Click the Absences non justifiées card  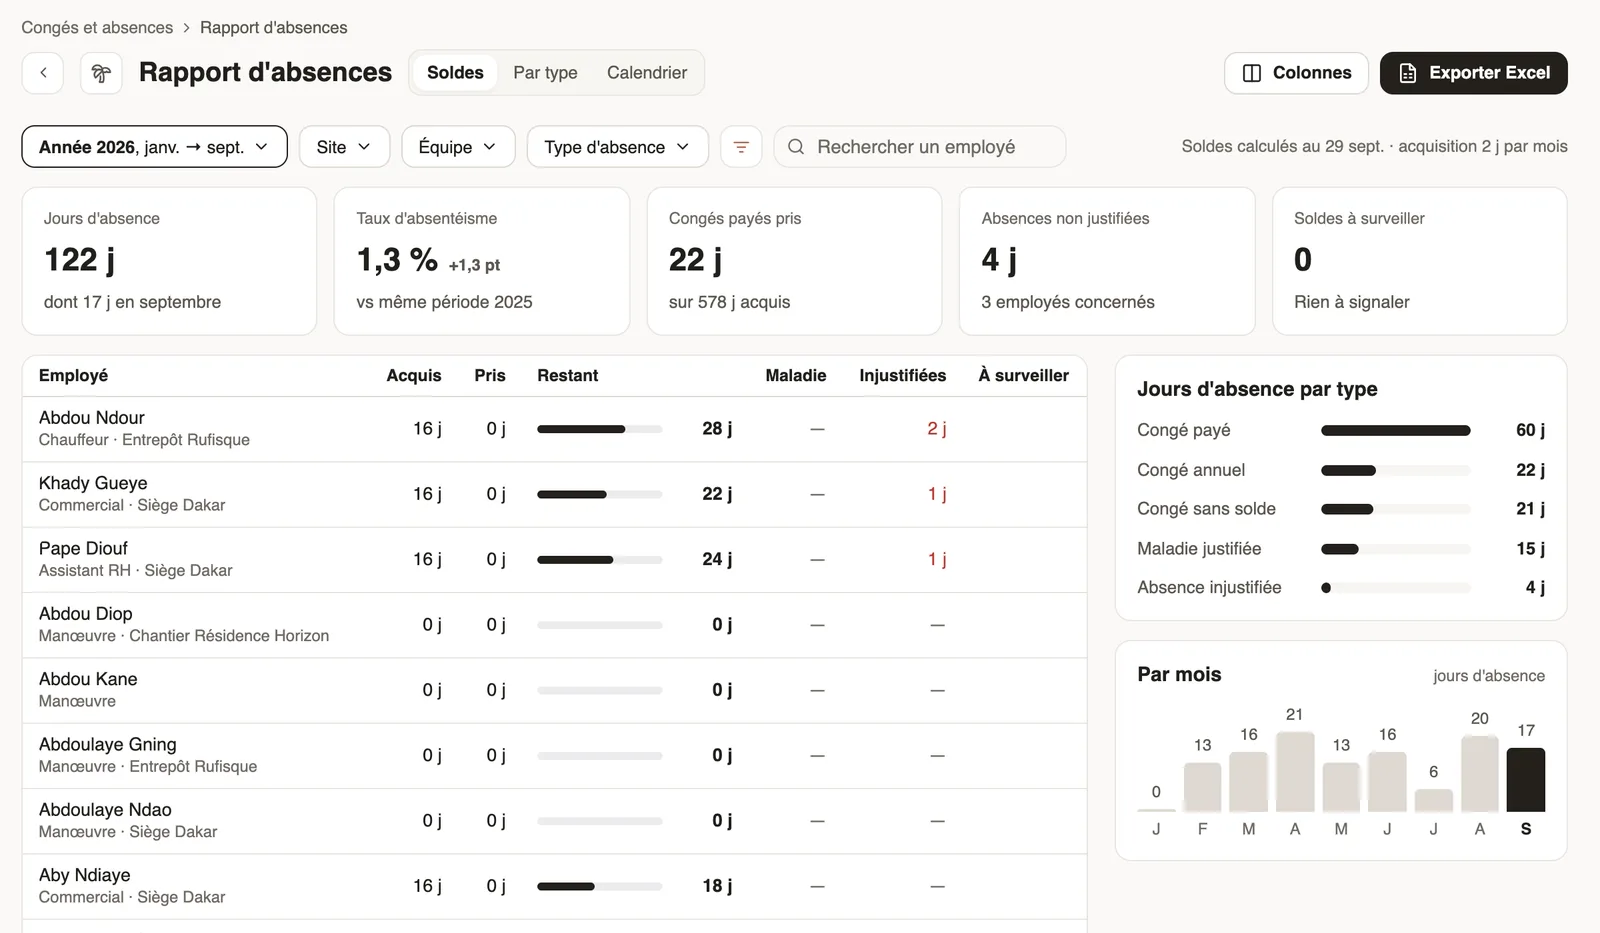[x=1107, y=261]
